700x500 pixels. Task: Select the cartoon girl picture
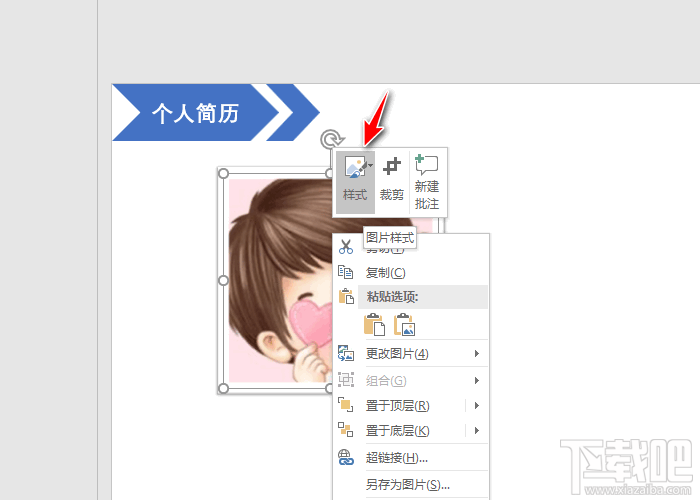click(x=279, y=280)
